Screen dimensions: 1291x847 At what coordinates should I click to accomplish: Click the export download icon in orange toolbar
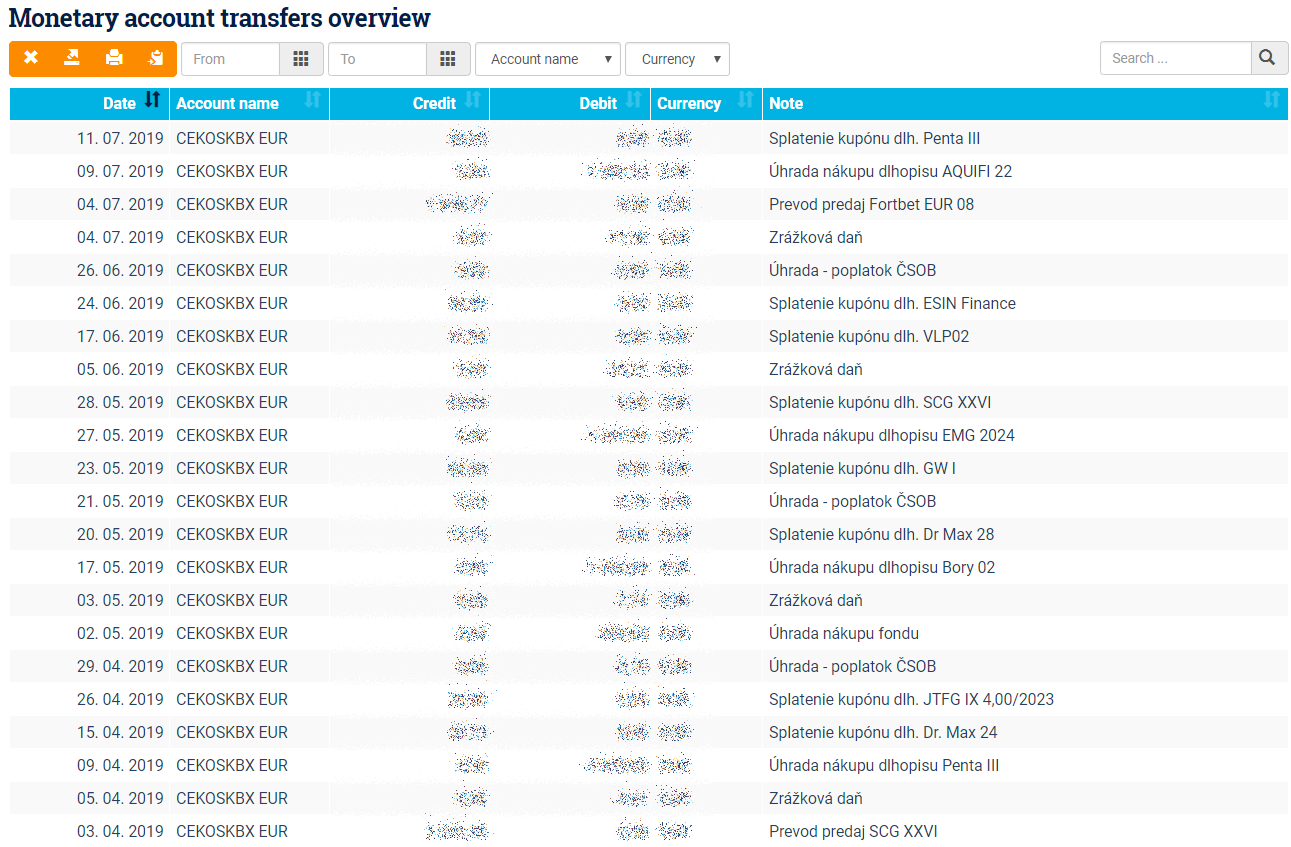pyautogui.click(x=72, y=58)
